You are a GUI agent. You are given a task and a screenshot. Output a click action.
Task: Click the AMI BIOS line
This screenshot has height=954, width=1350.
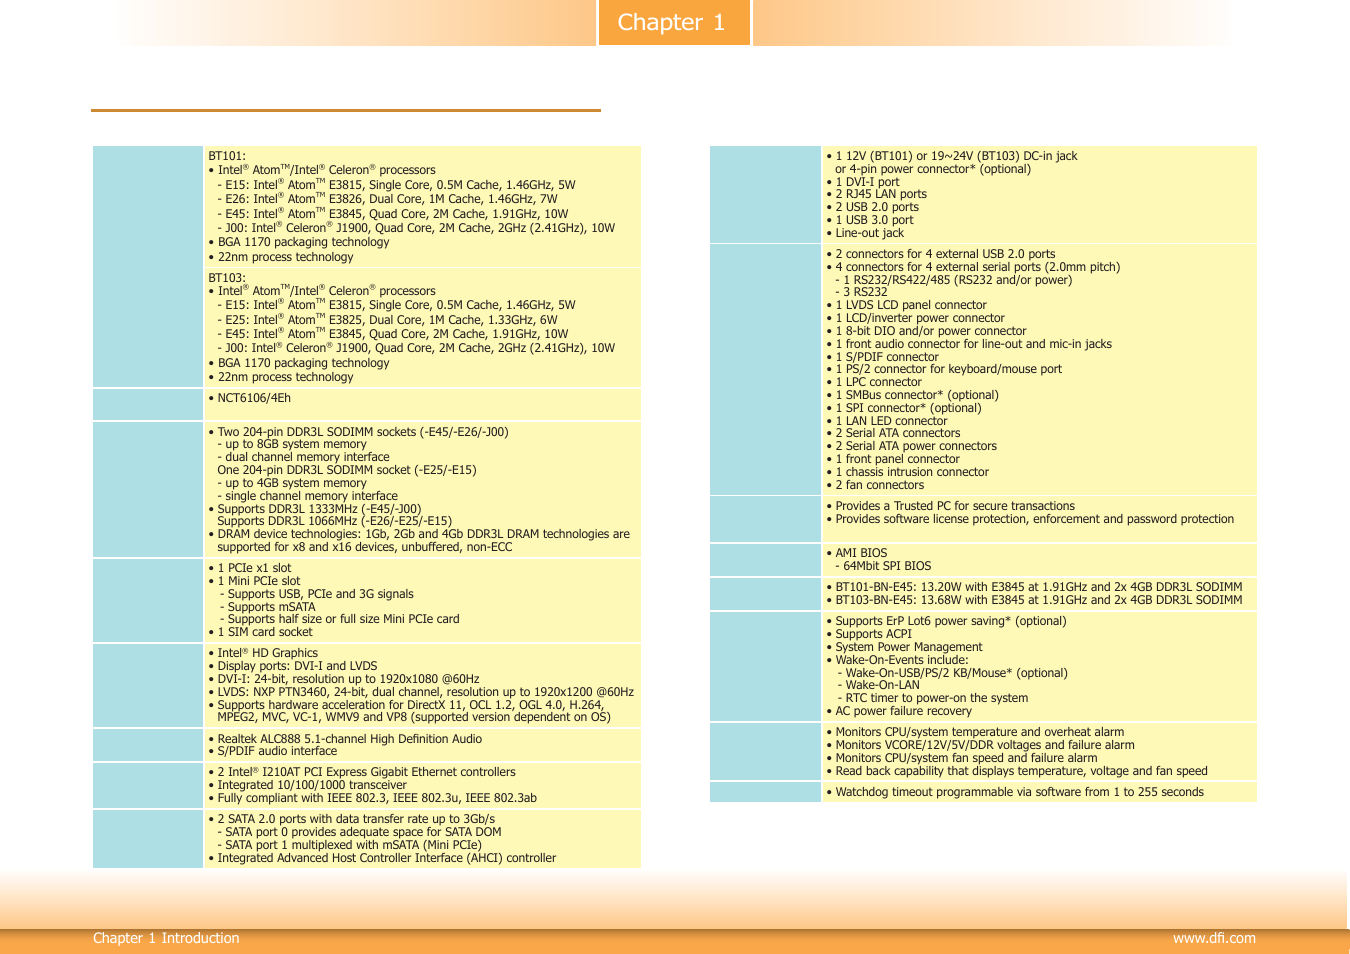(857, 553)
